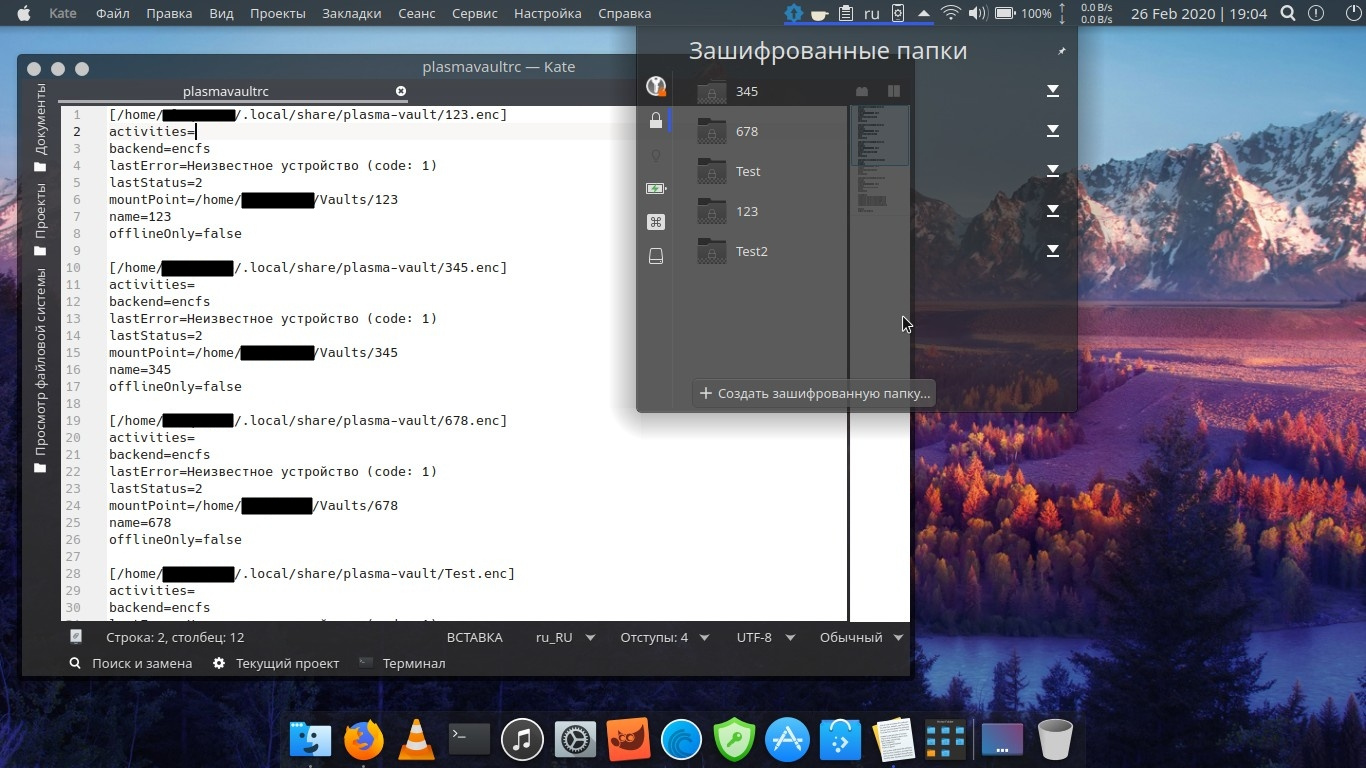Mount the 678 vault with its arrow button
Viewport: 1366px width, 768px height.
pyautogui.click(x=1053, y=131)
